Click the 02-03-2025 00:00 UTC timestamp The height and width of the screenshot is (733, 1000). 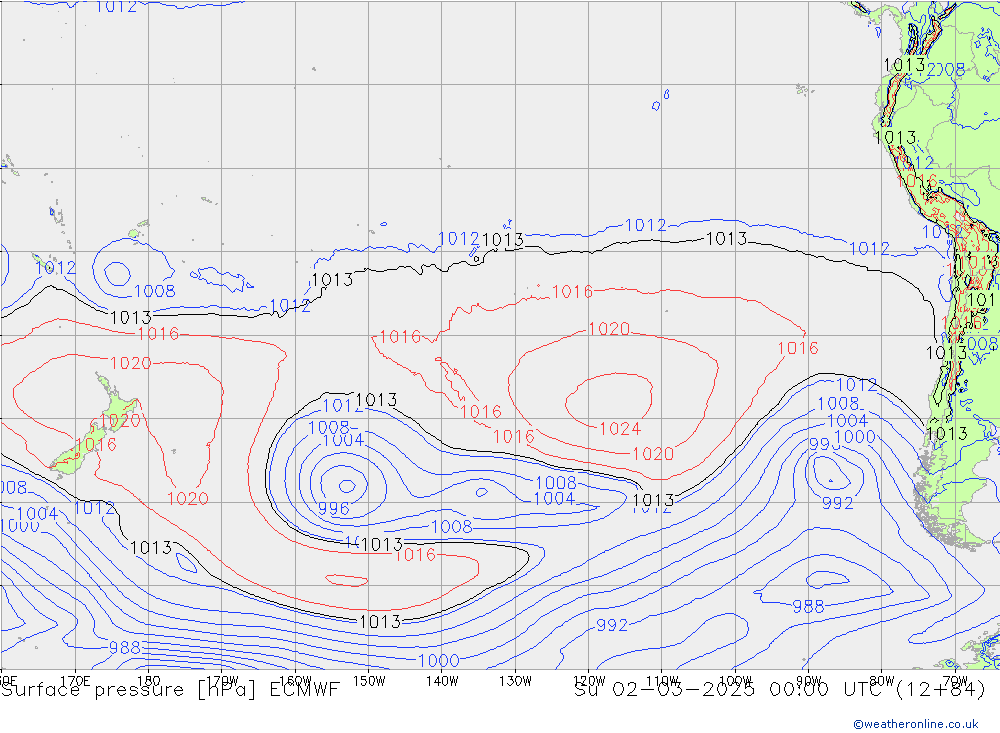[780, 690]
